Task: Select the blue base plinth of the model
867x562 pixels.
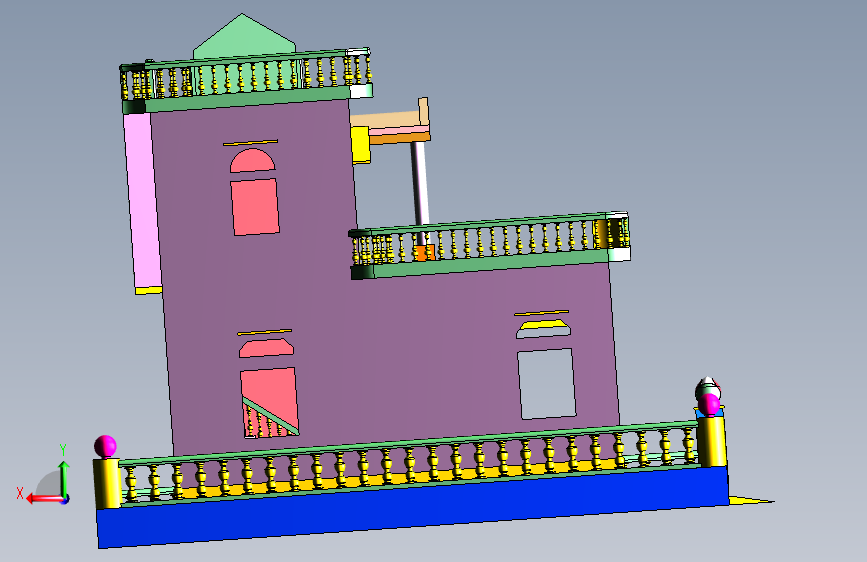Action: pyautogui.click(x=414, y=507)
